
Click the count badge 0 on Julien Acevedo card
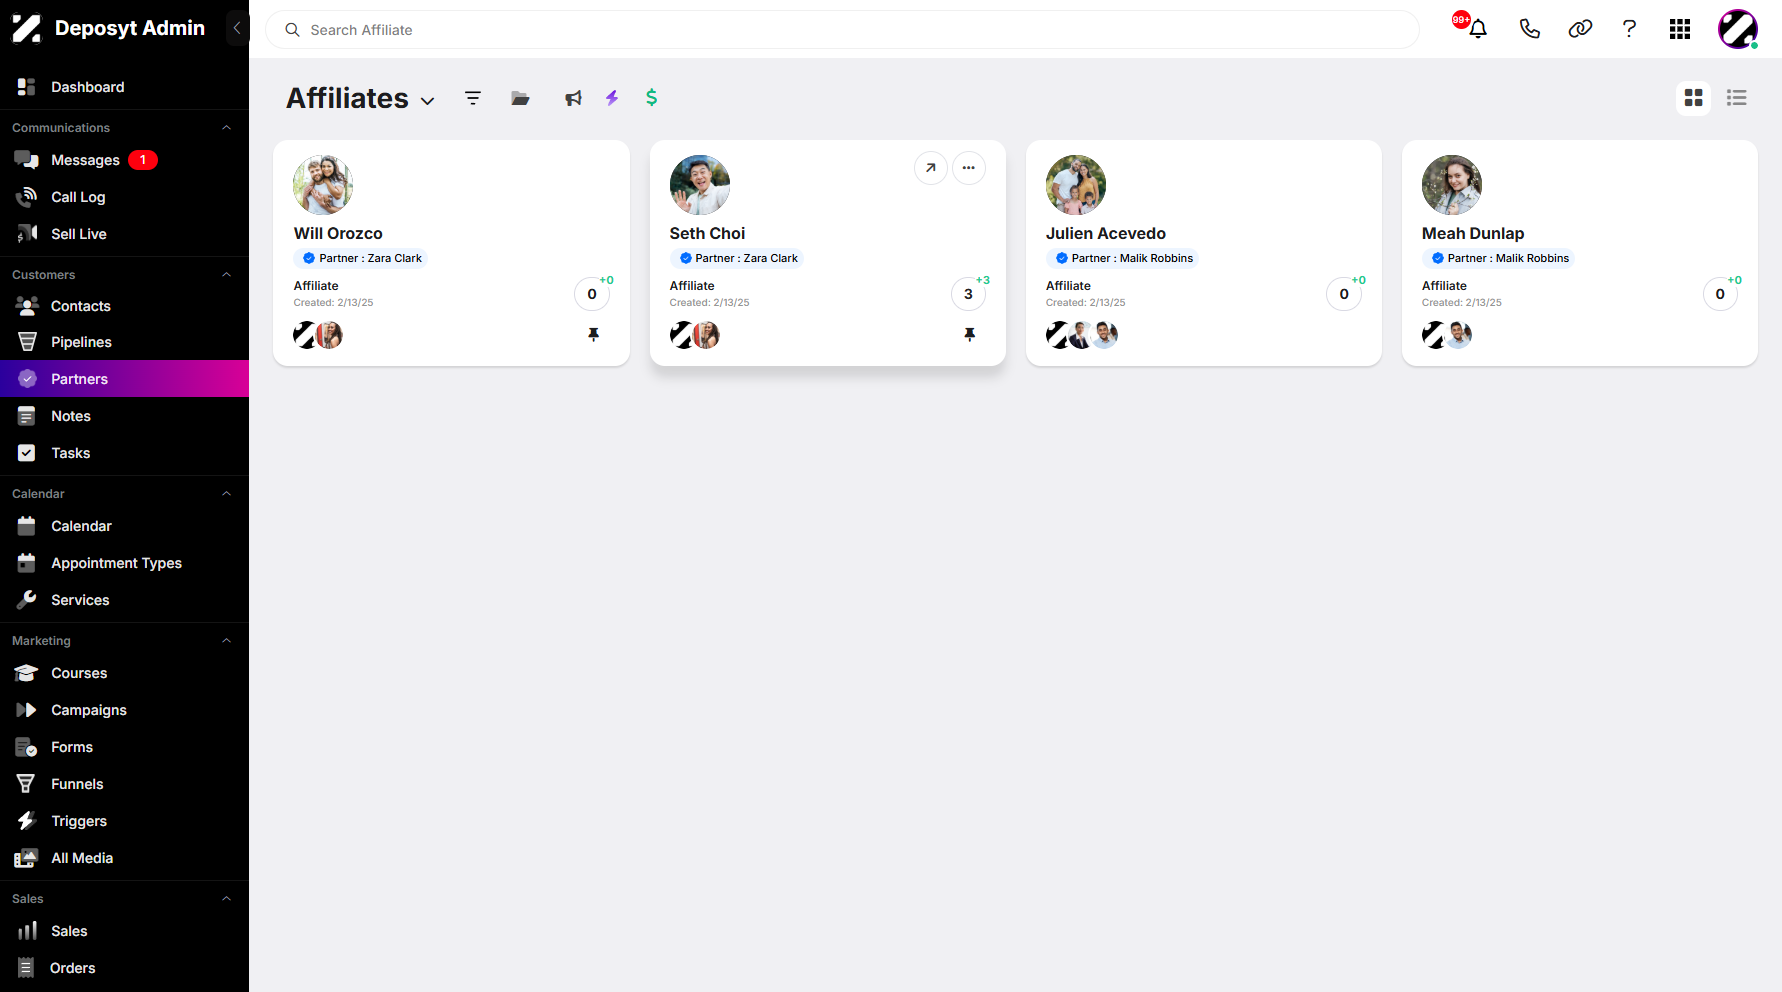(x=1344, y=294)
